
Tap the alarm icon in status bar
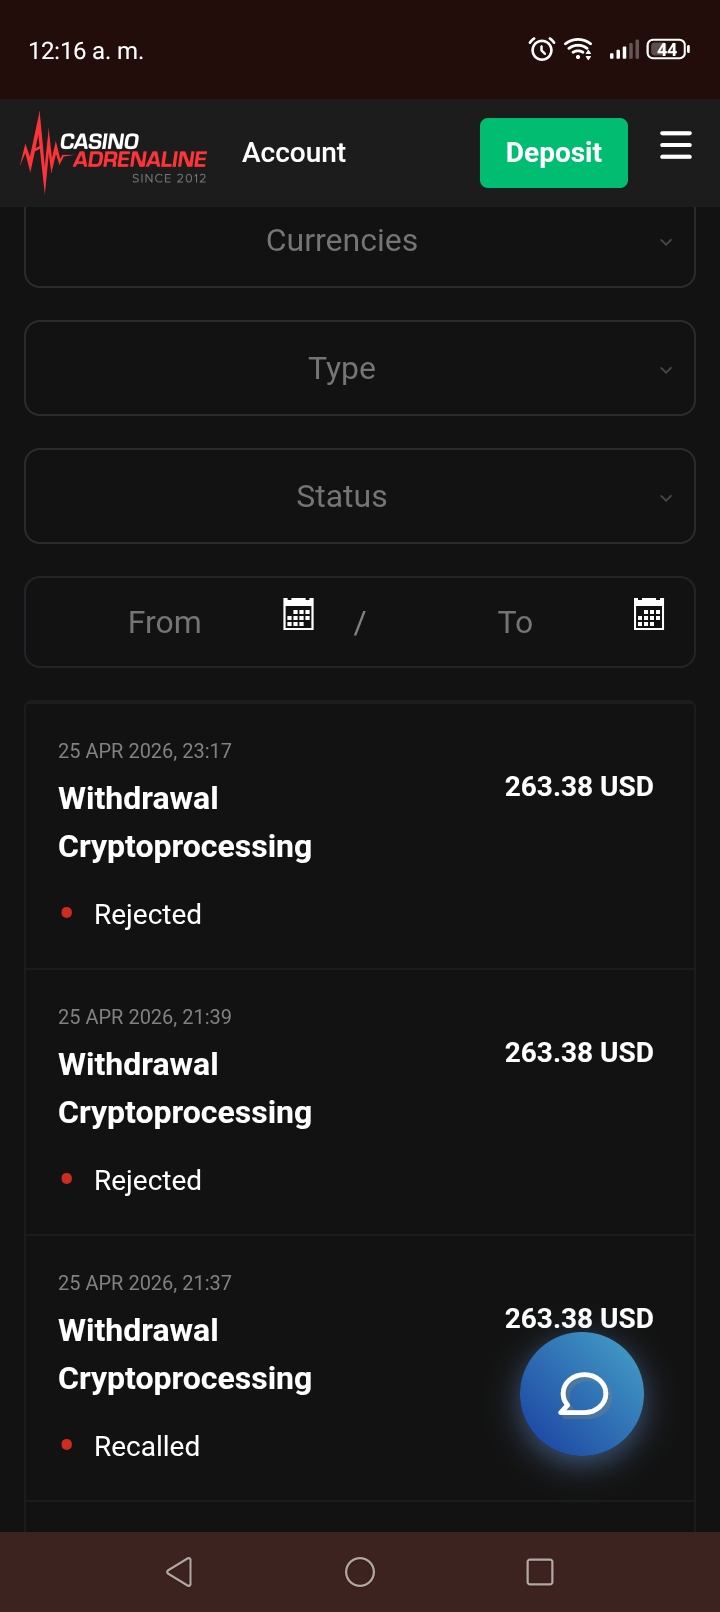click(541, 49)
